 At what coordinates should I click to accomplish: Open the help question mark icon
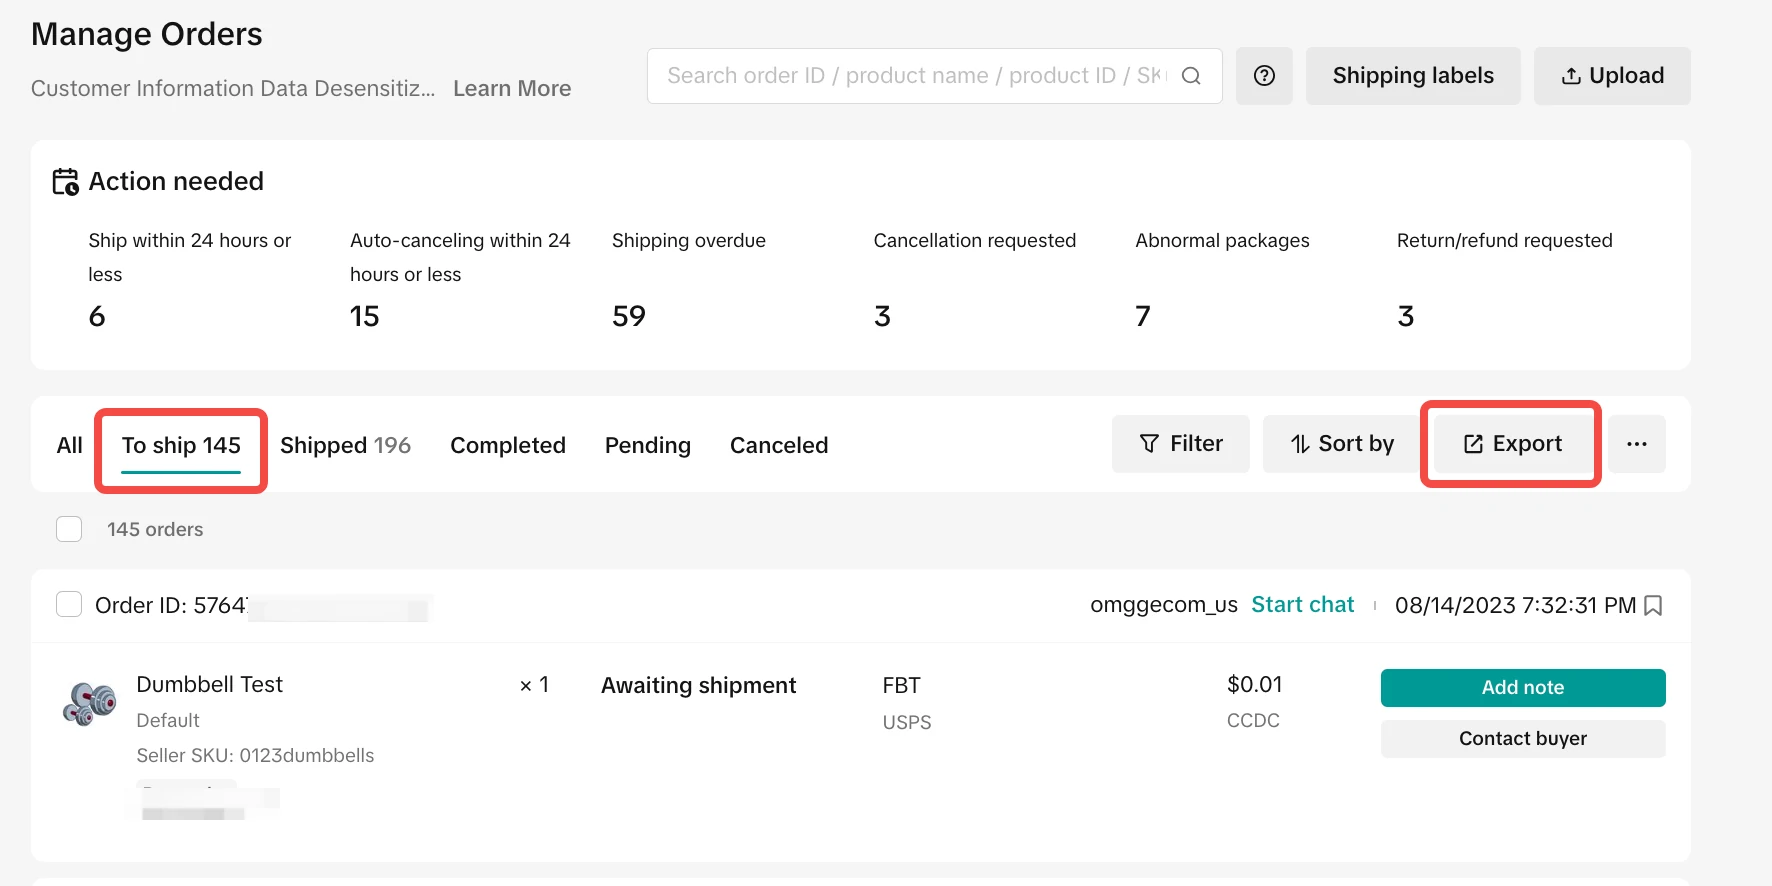point(1264,76)
